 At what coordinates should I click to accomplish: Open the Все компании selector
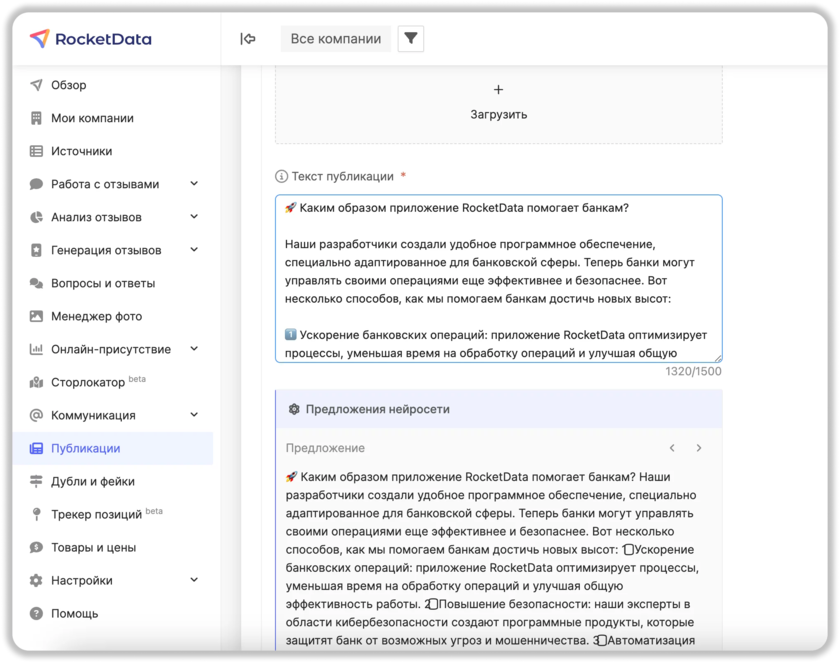click(x=335, y=39)
